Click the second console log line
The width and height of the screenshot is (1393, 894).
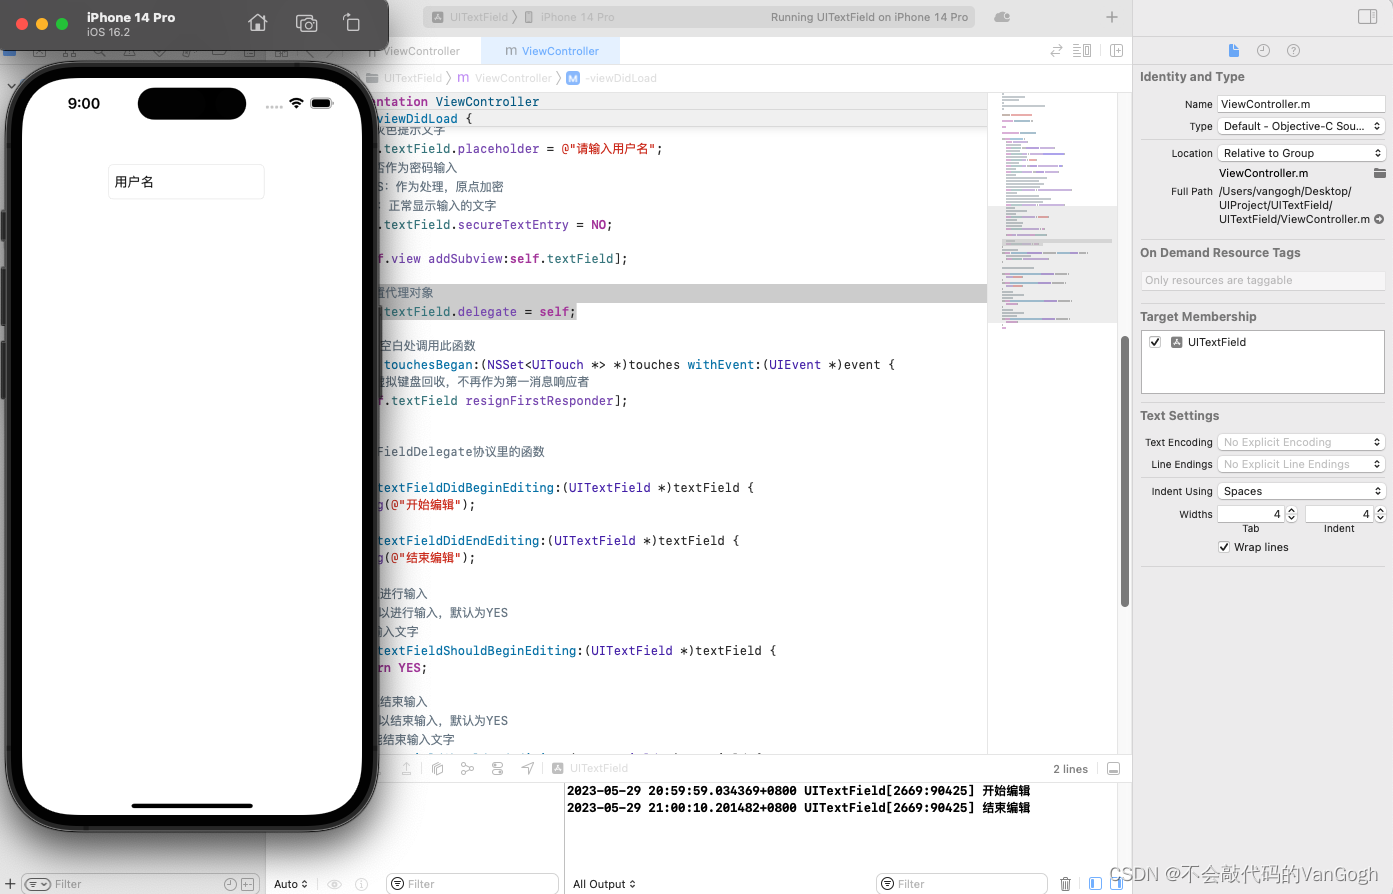(x=798, y=808)
